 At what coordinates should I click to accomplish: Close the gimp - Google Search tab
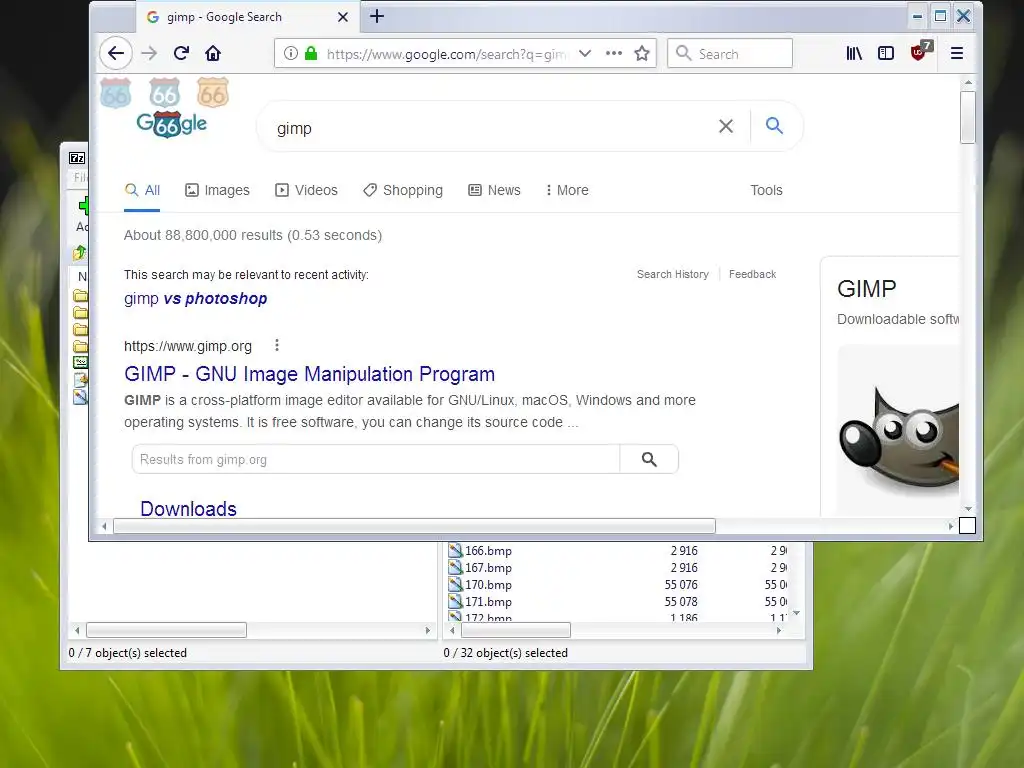343,17
